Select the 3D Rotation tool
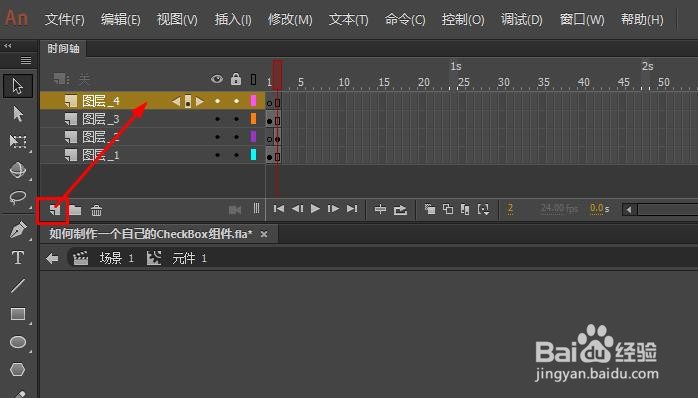This screenshot has height=398, width=698. (x=18, y=170)
